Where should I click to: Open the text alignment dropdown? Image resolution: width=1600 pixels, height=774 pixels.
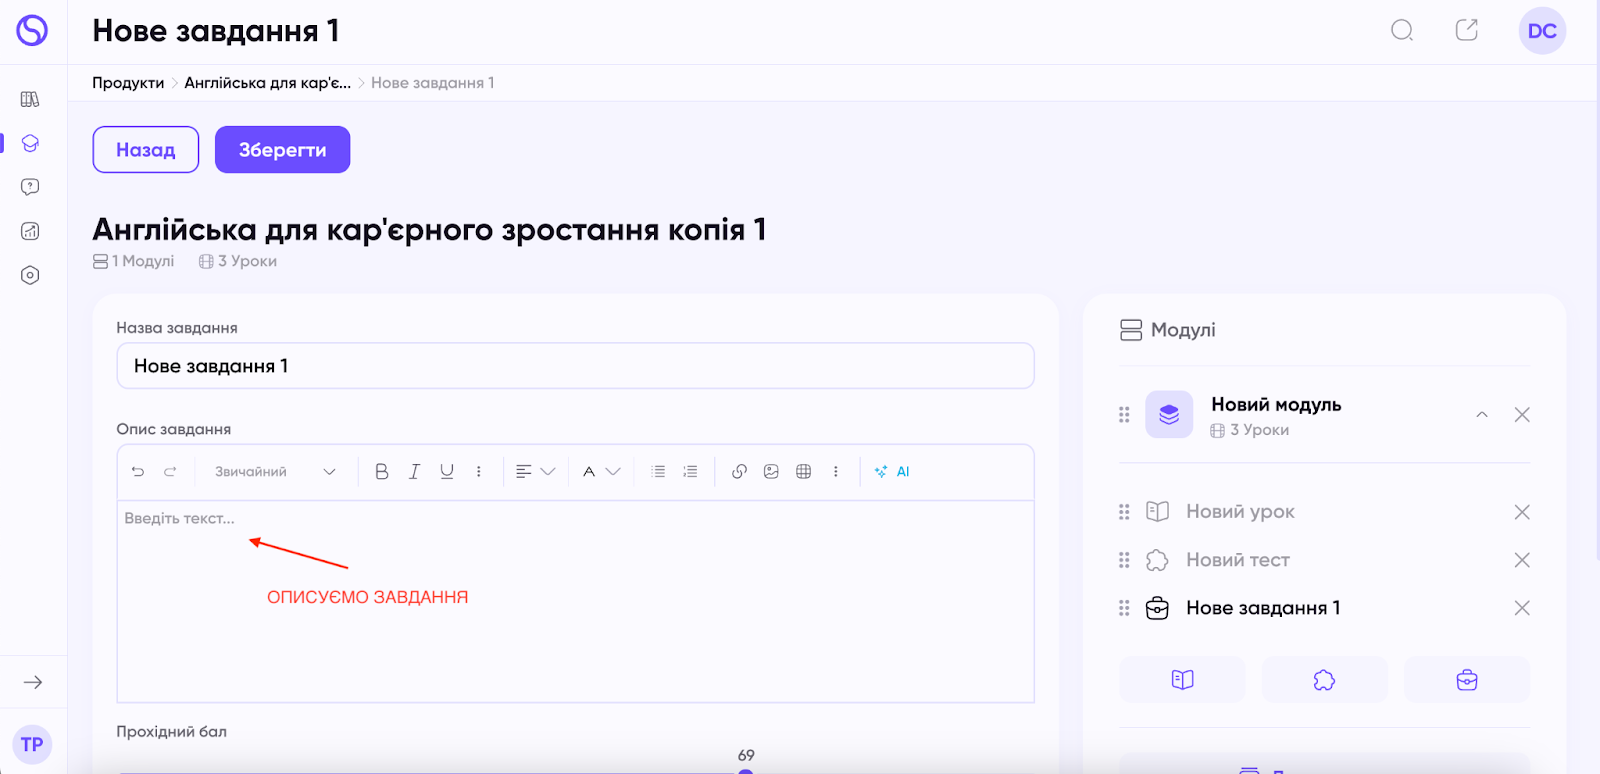(x=535, y=472)
